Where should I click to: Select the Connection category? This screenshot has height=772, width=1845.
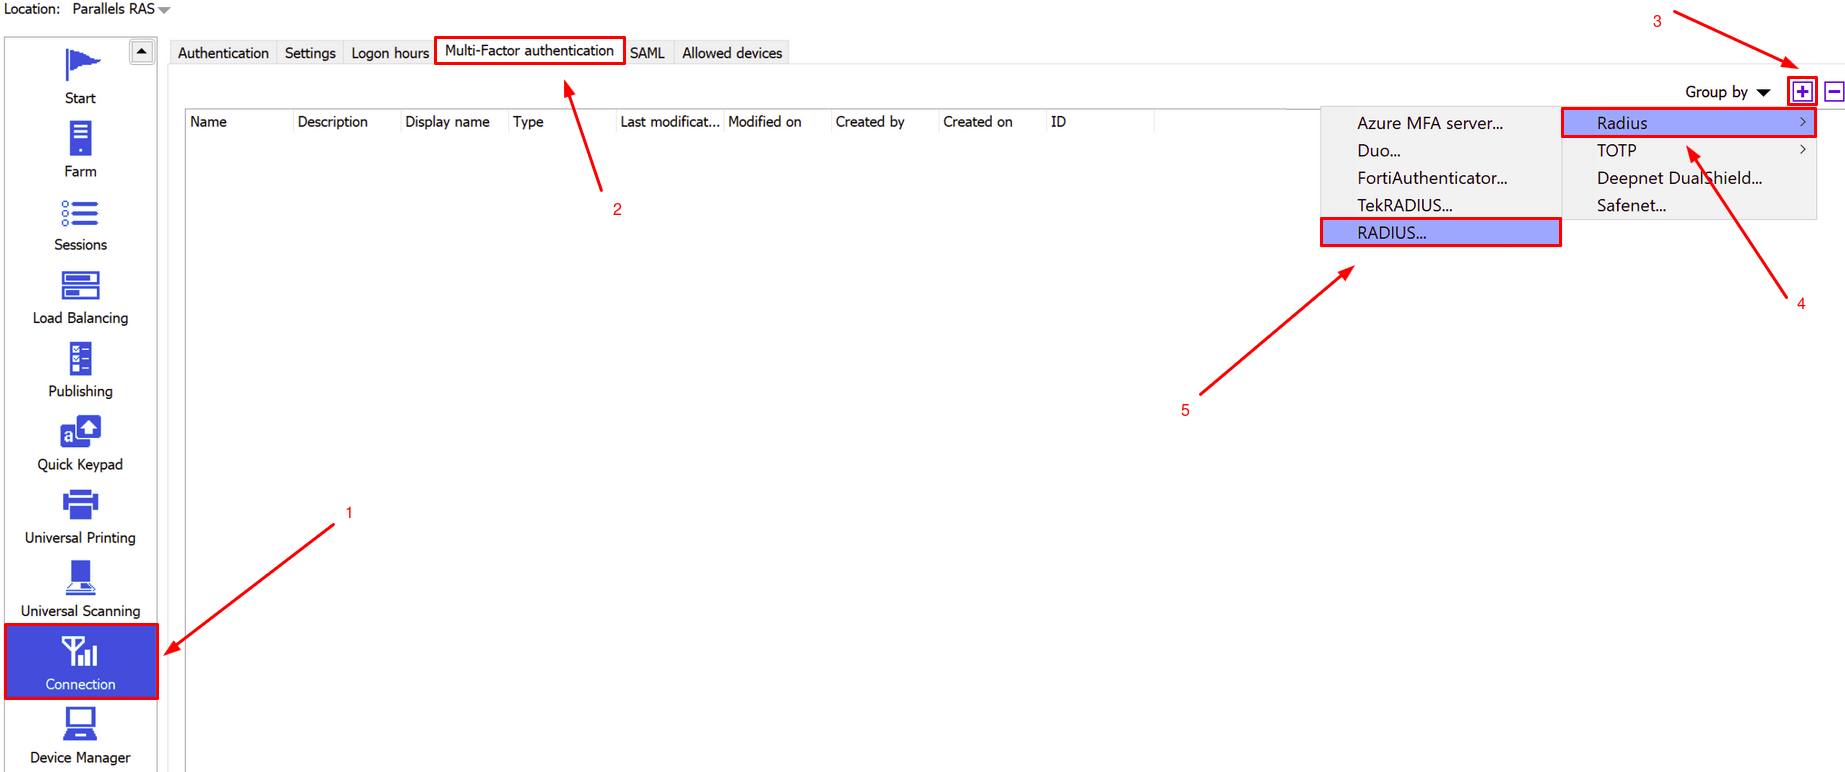[x=81, y=662]
